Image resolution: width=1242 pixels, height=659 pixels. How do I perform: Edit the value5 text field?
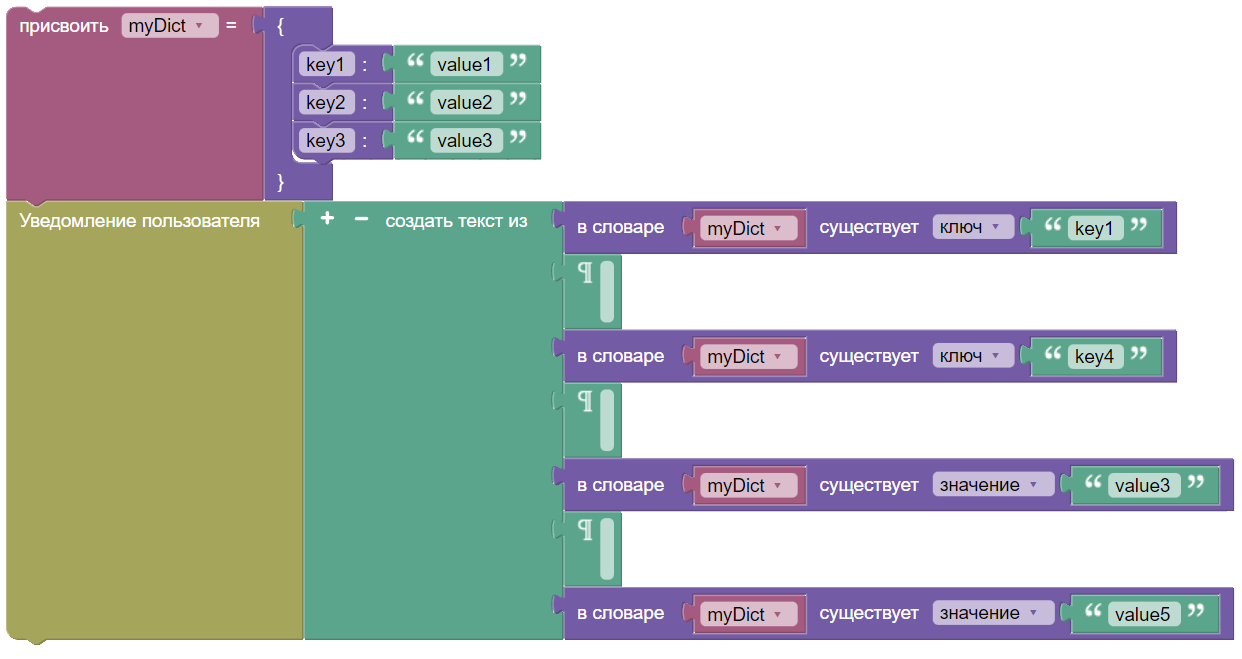coord(1144,614)
